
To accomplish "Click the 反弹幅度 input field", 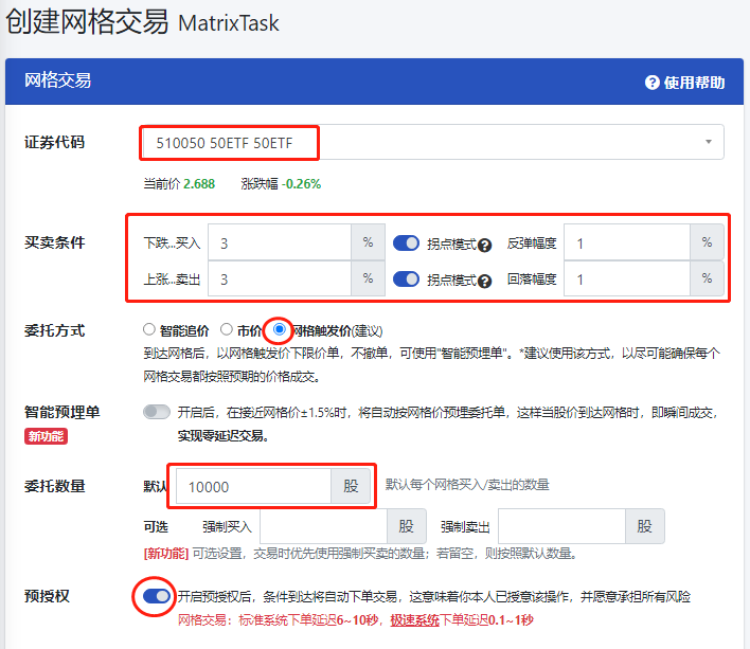I will tap(627, 243).
